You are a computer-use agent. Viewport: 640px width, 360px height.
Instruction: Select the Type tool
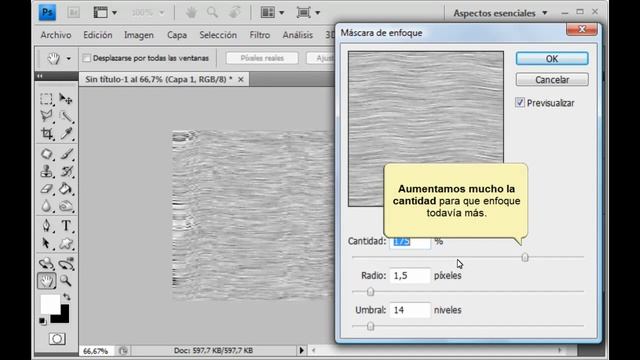66,226
